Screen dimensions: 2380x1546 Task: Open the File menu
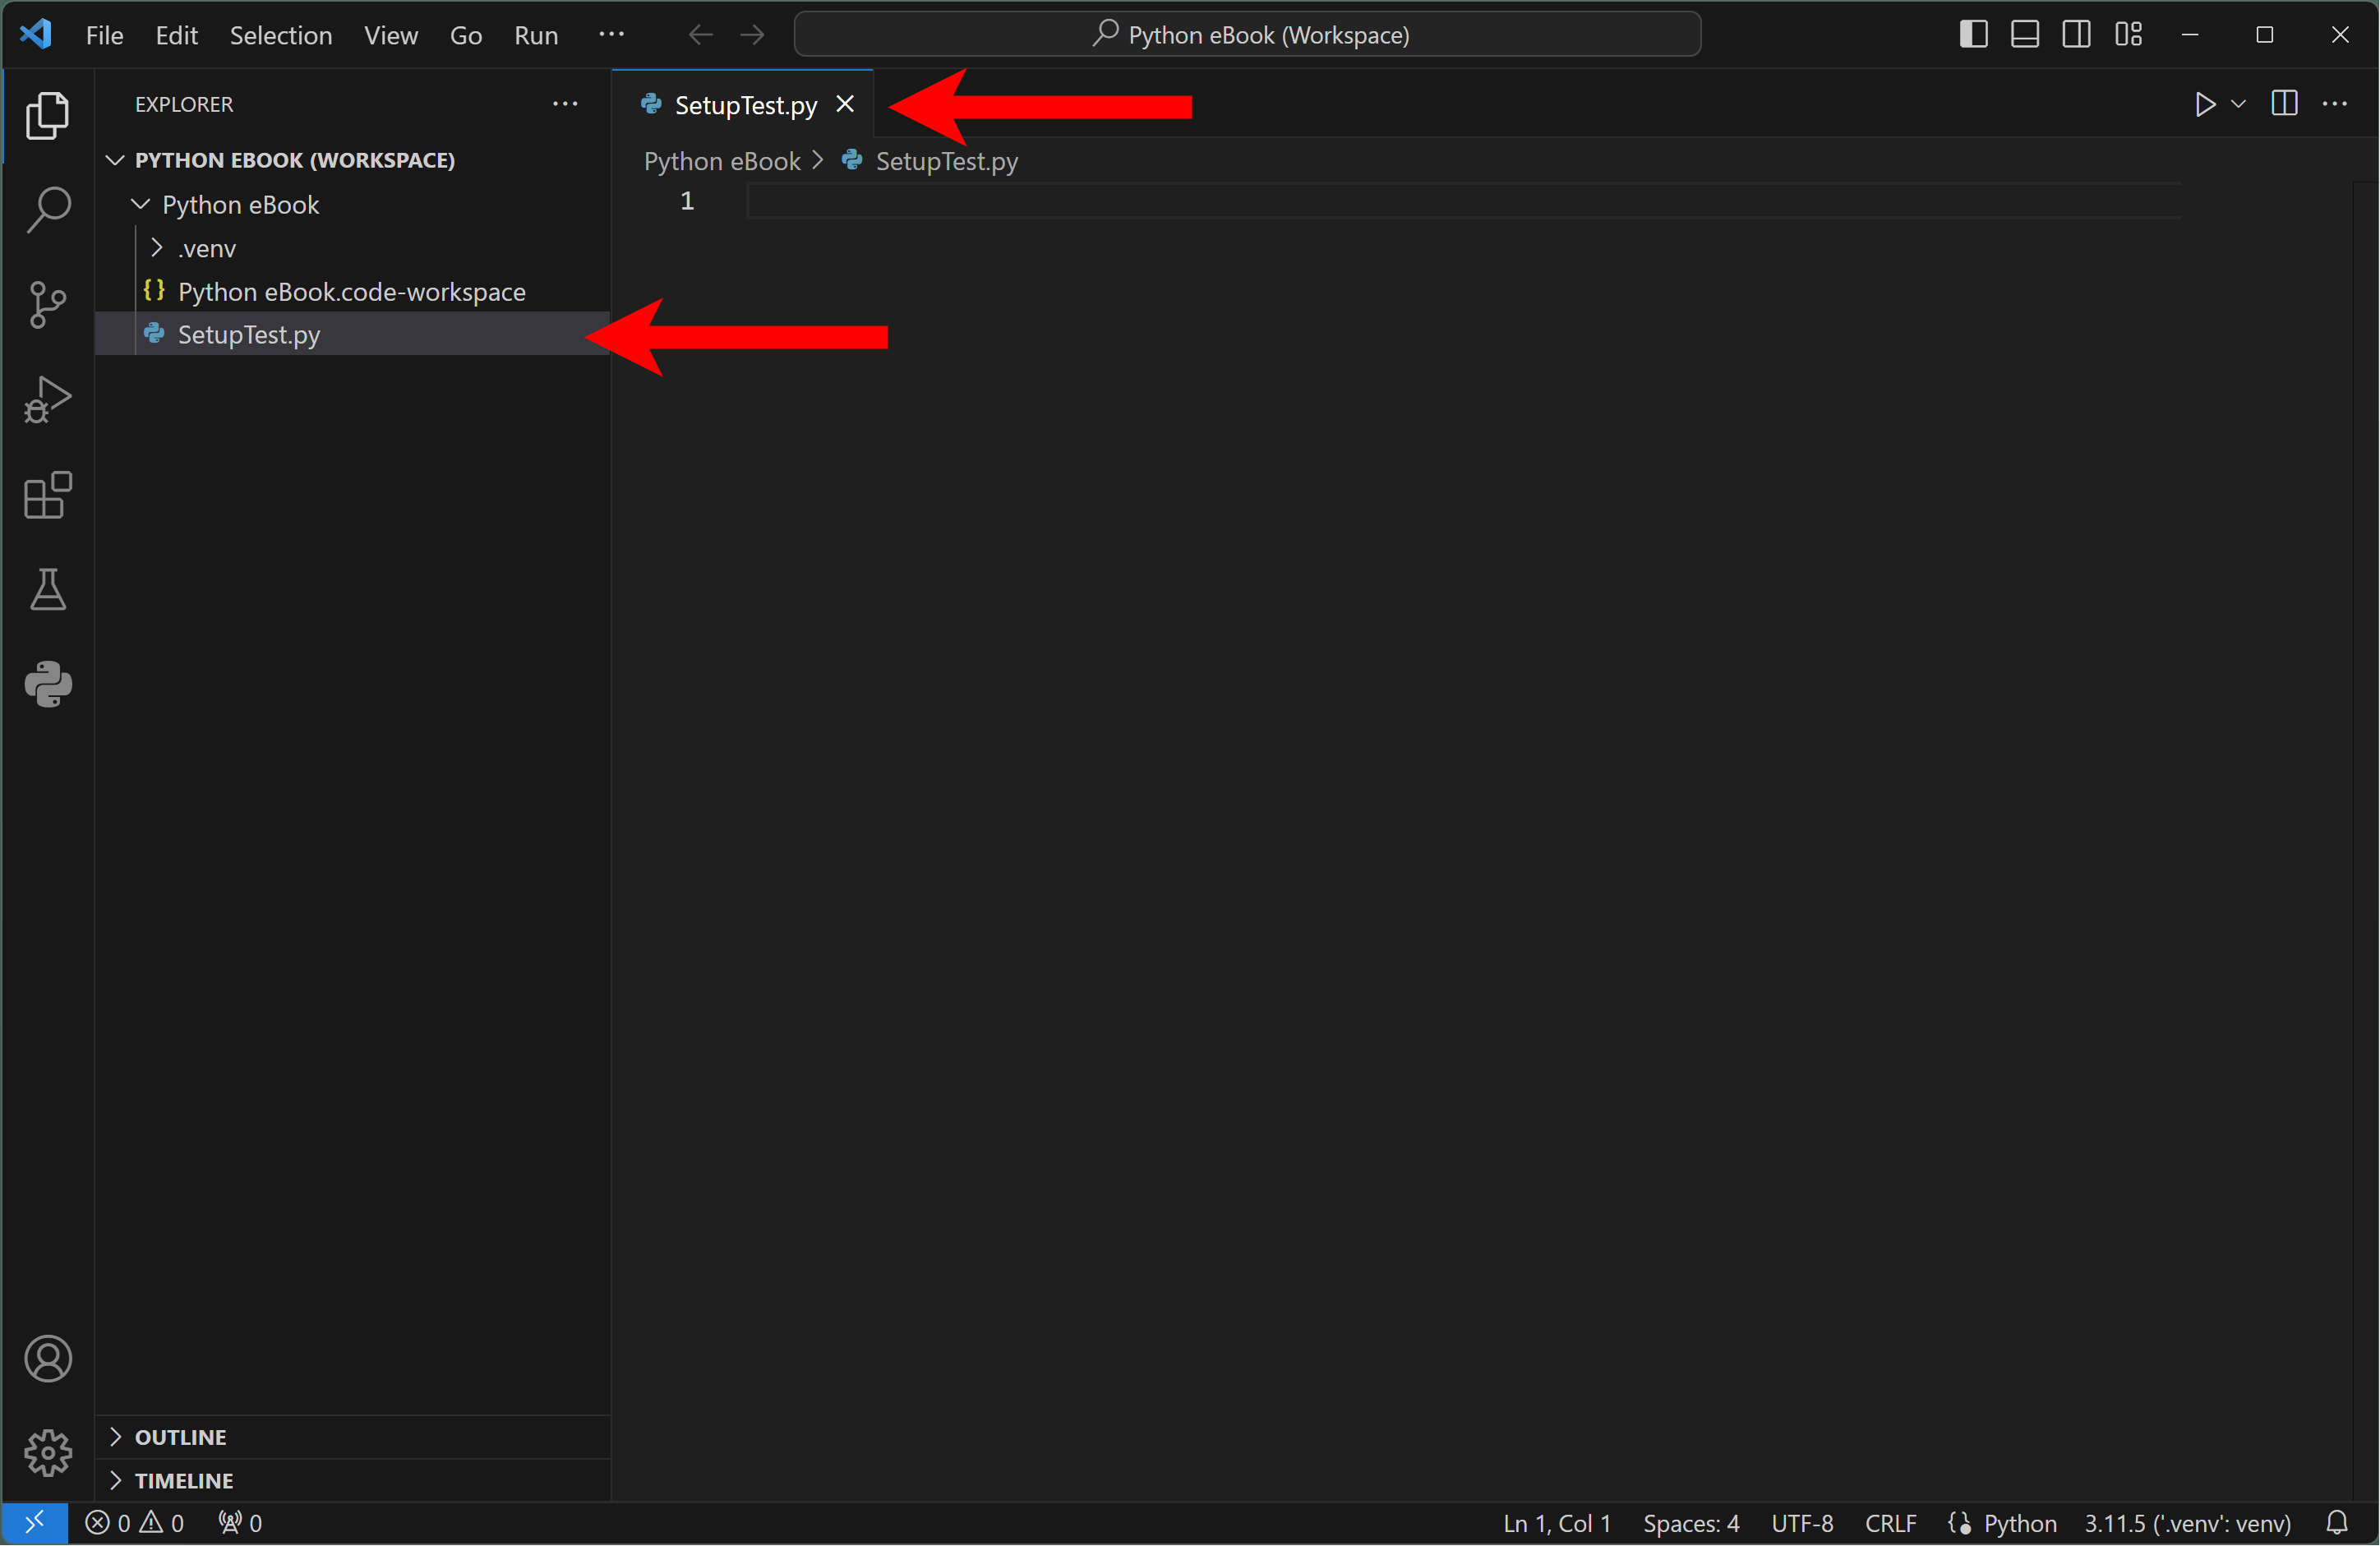pos(105,35)
